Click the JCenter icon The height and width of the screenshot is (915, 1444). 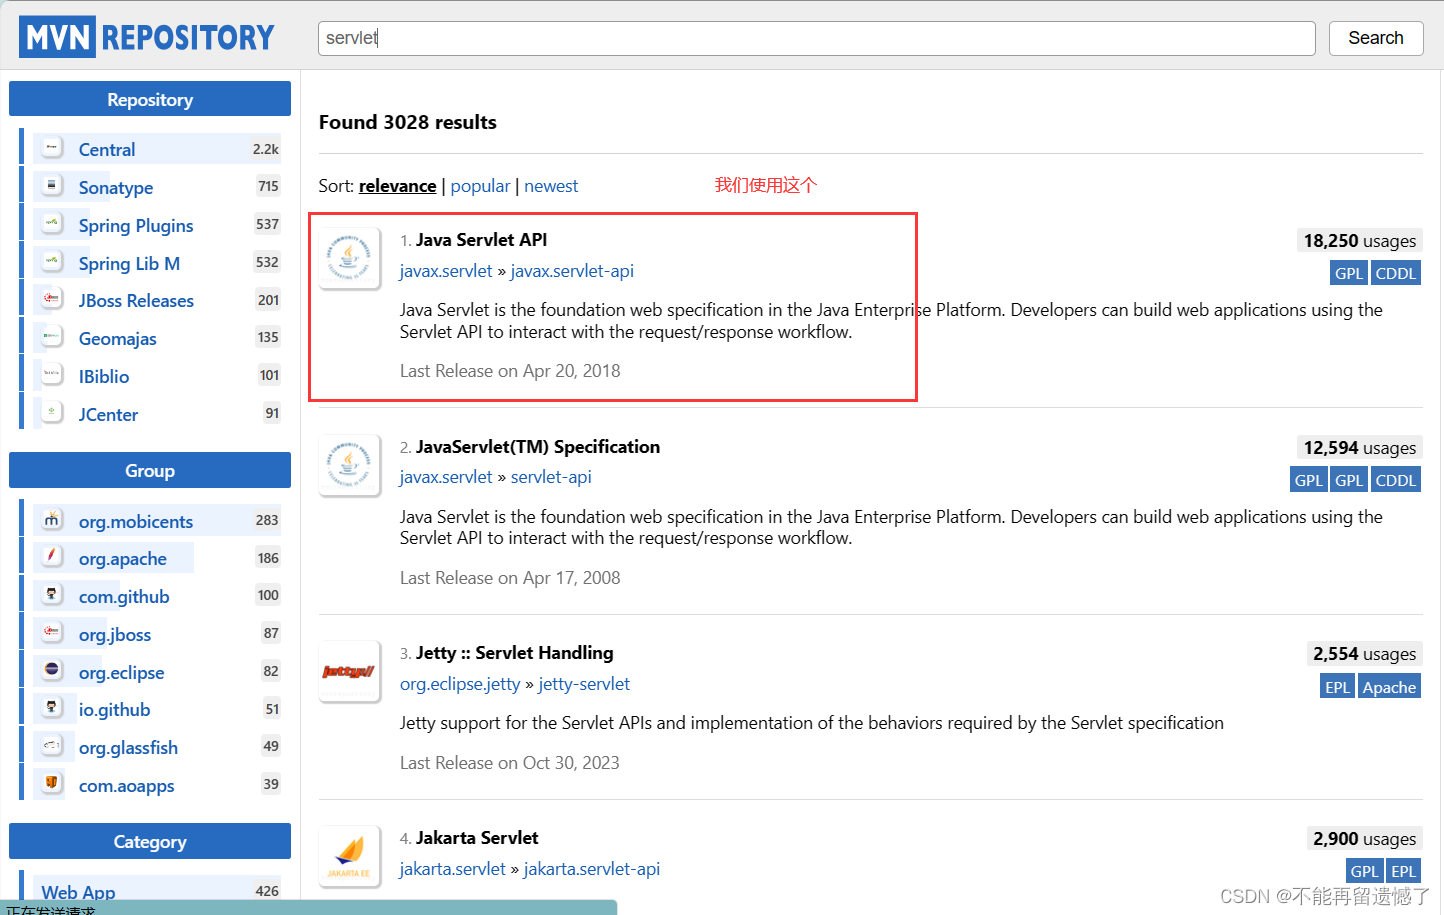51,412
